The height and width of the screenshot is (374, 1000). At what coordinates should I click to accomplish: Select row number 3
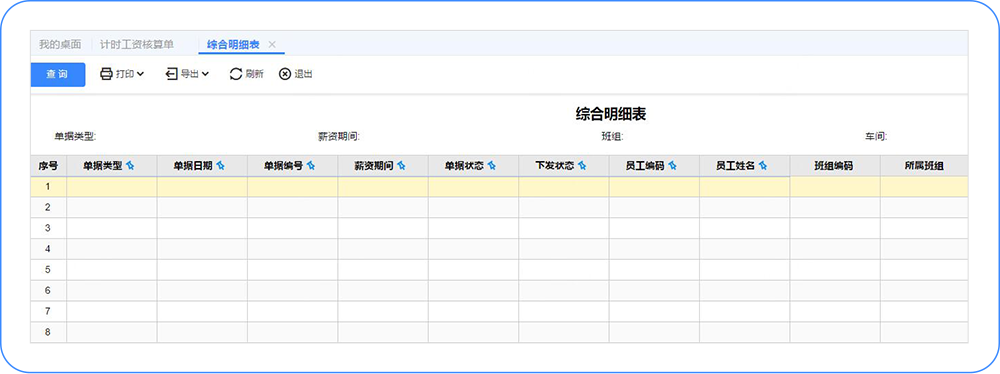(x=48, y=228)
